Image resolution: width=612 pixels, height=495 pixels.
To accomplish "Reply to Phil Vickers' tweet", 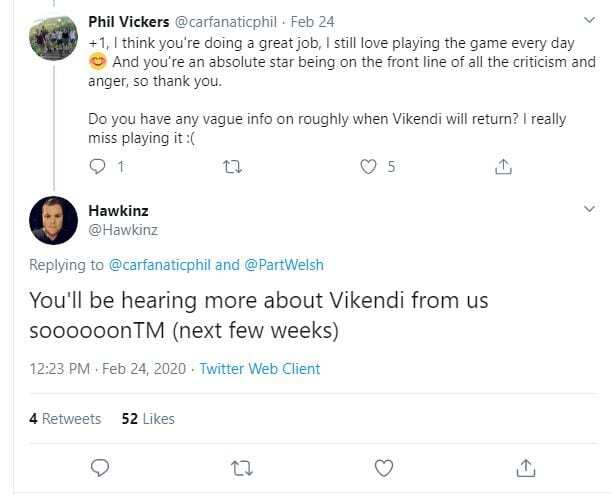I will click(98, 167).
